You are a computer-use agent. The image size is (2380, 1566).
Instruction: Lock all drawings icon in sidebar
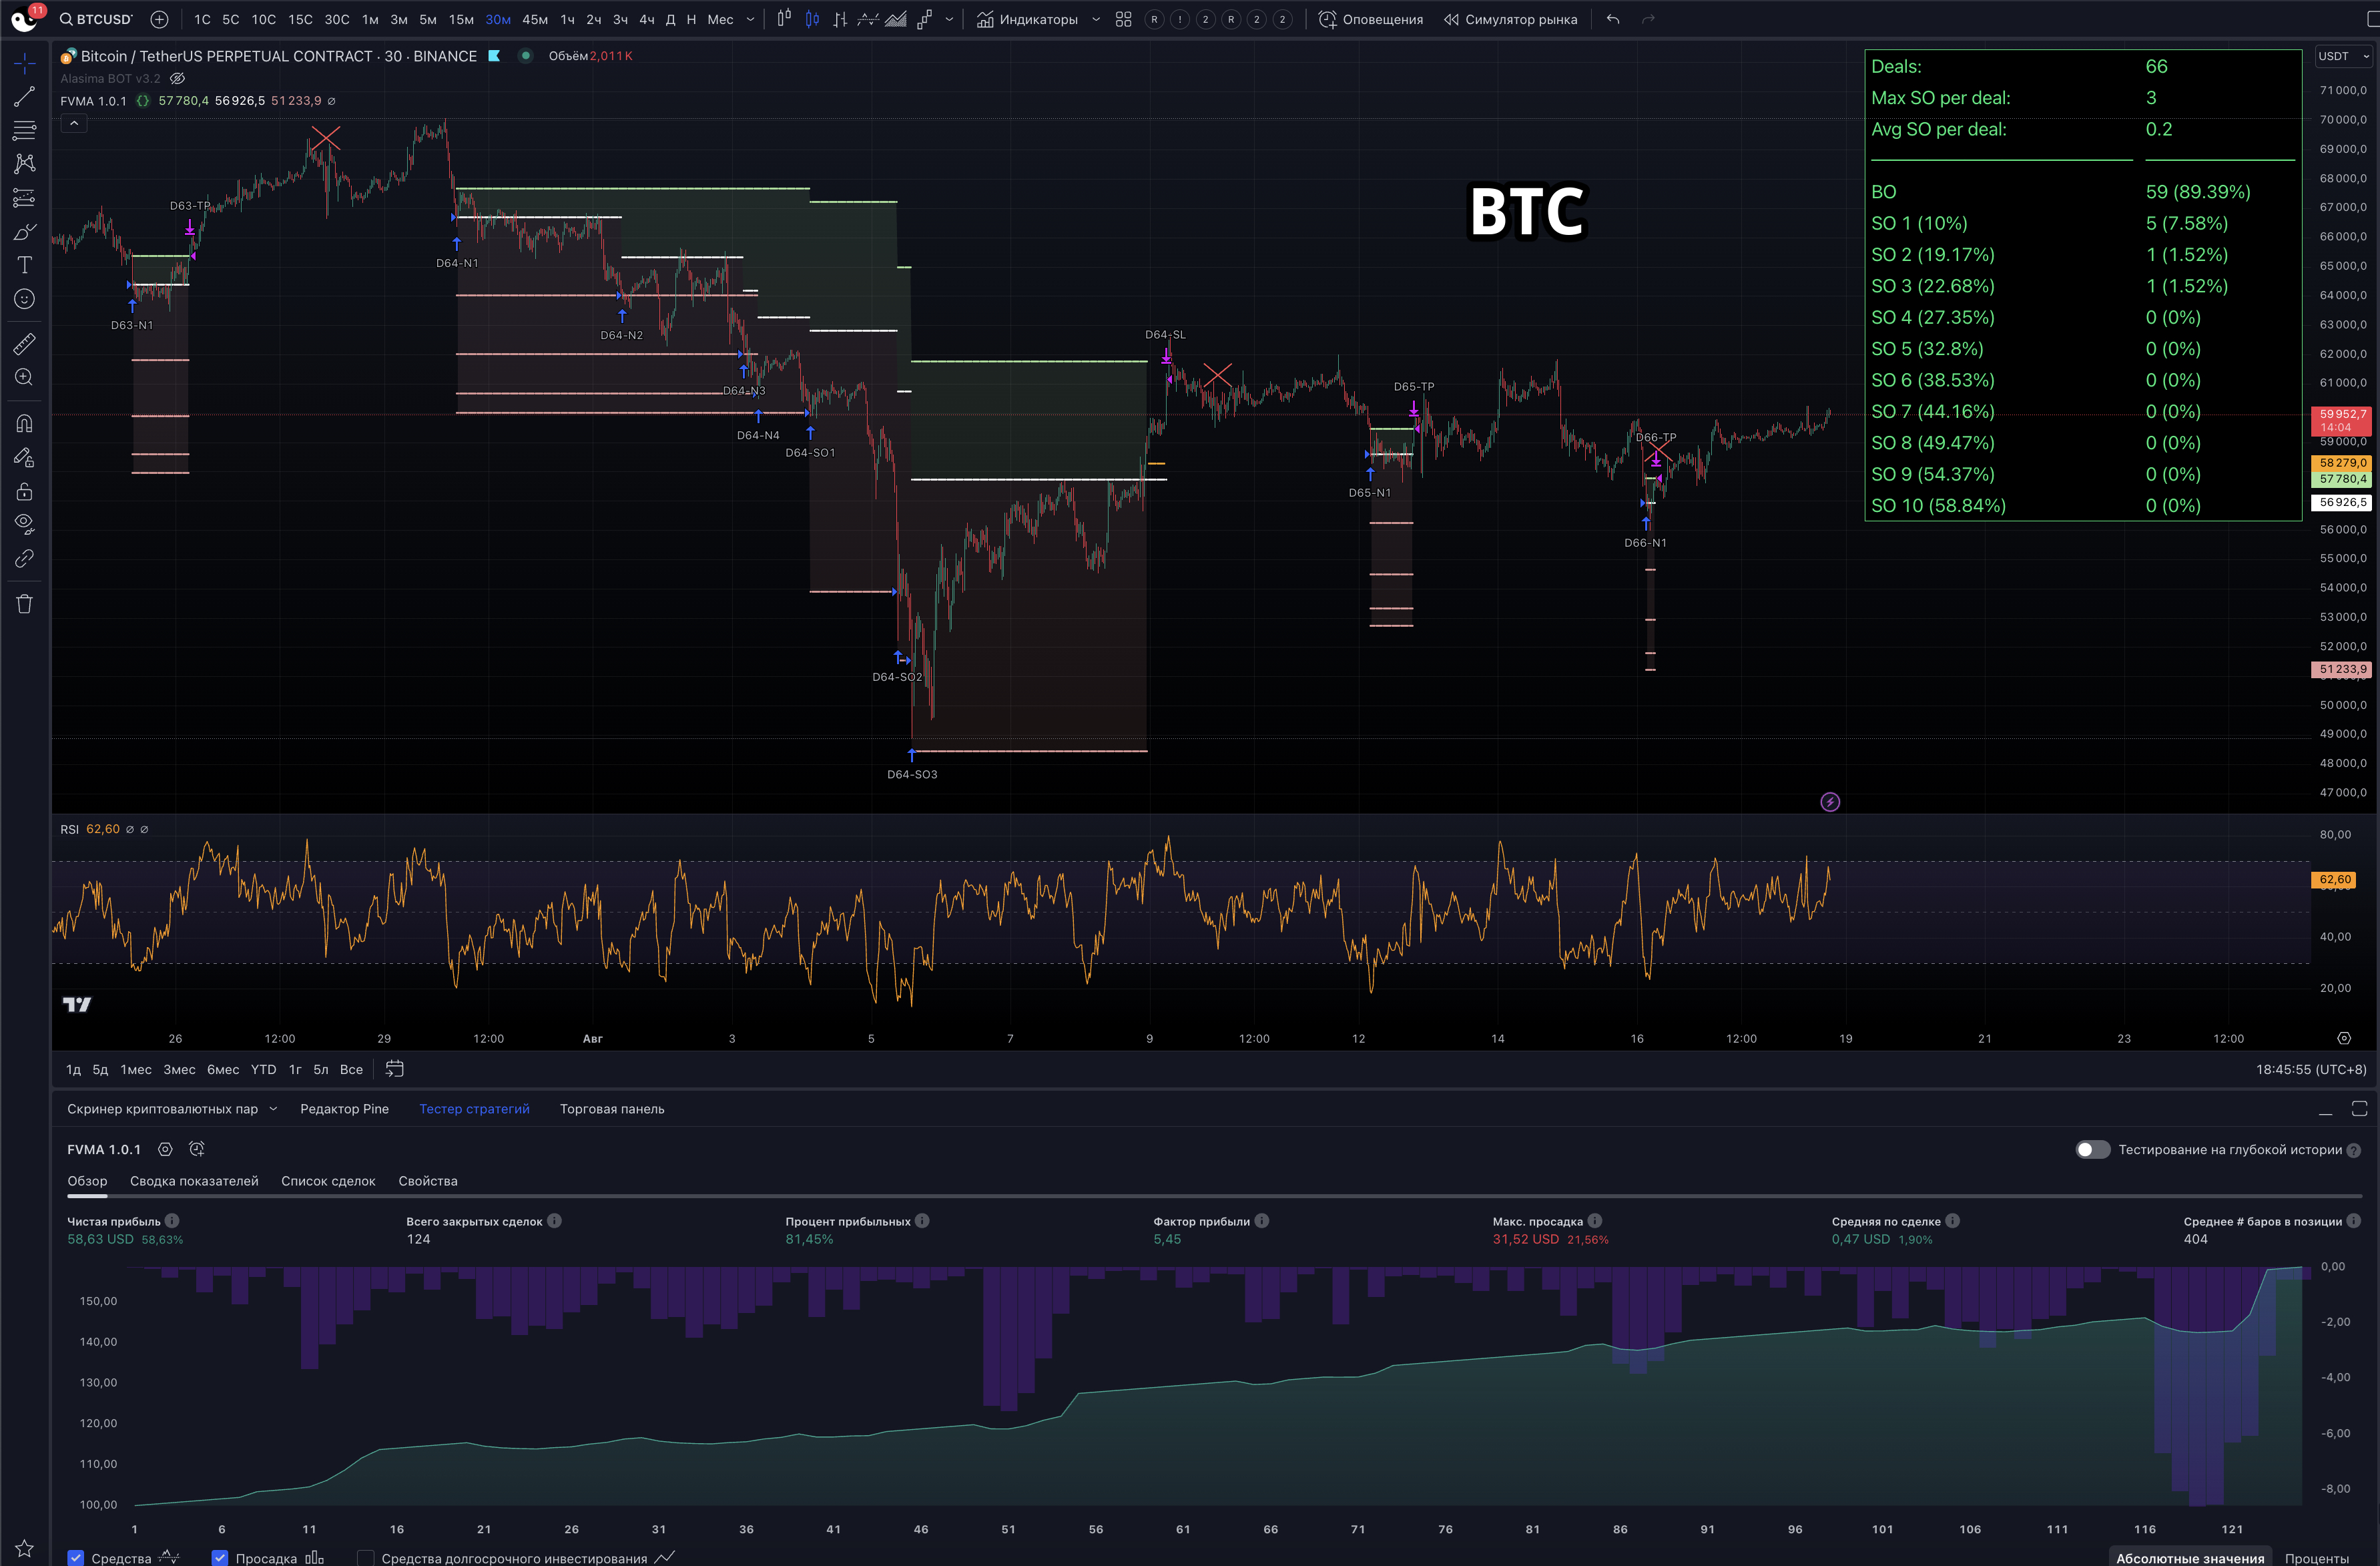click(x=24, y=492)
